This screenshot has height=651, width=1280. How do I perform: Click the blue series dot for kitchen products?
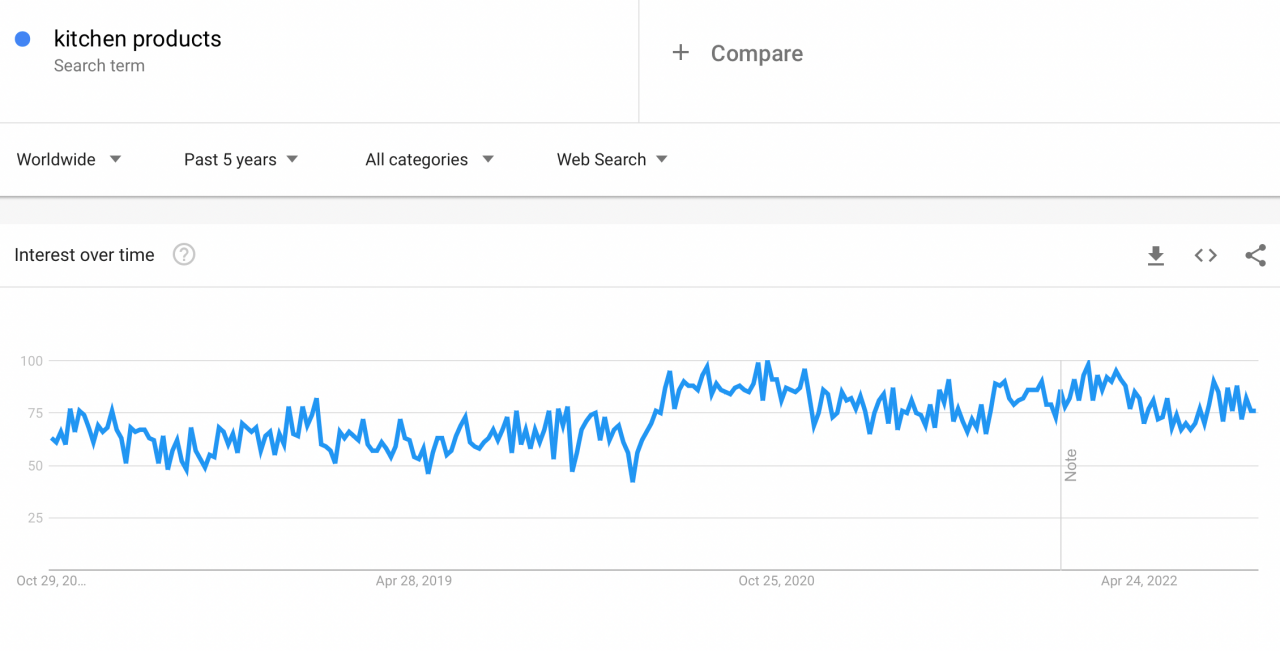click(22, 38)
